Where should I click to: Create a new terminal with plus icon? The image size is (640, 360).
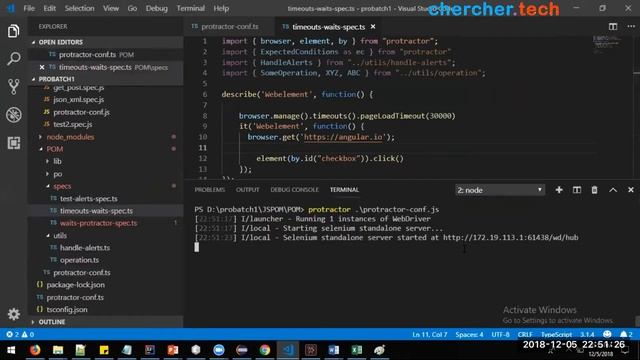(x=559, y=190)
